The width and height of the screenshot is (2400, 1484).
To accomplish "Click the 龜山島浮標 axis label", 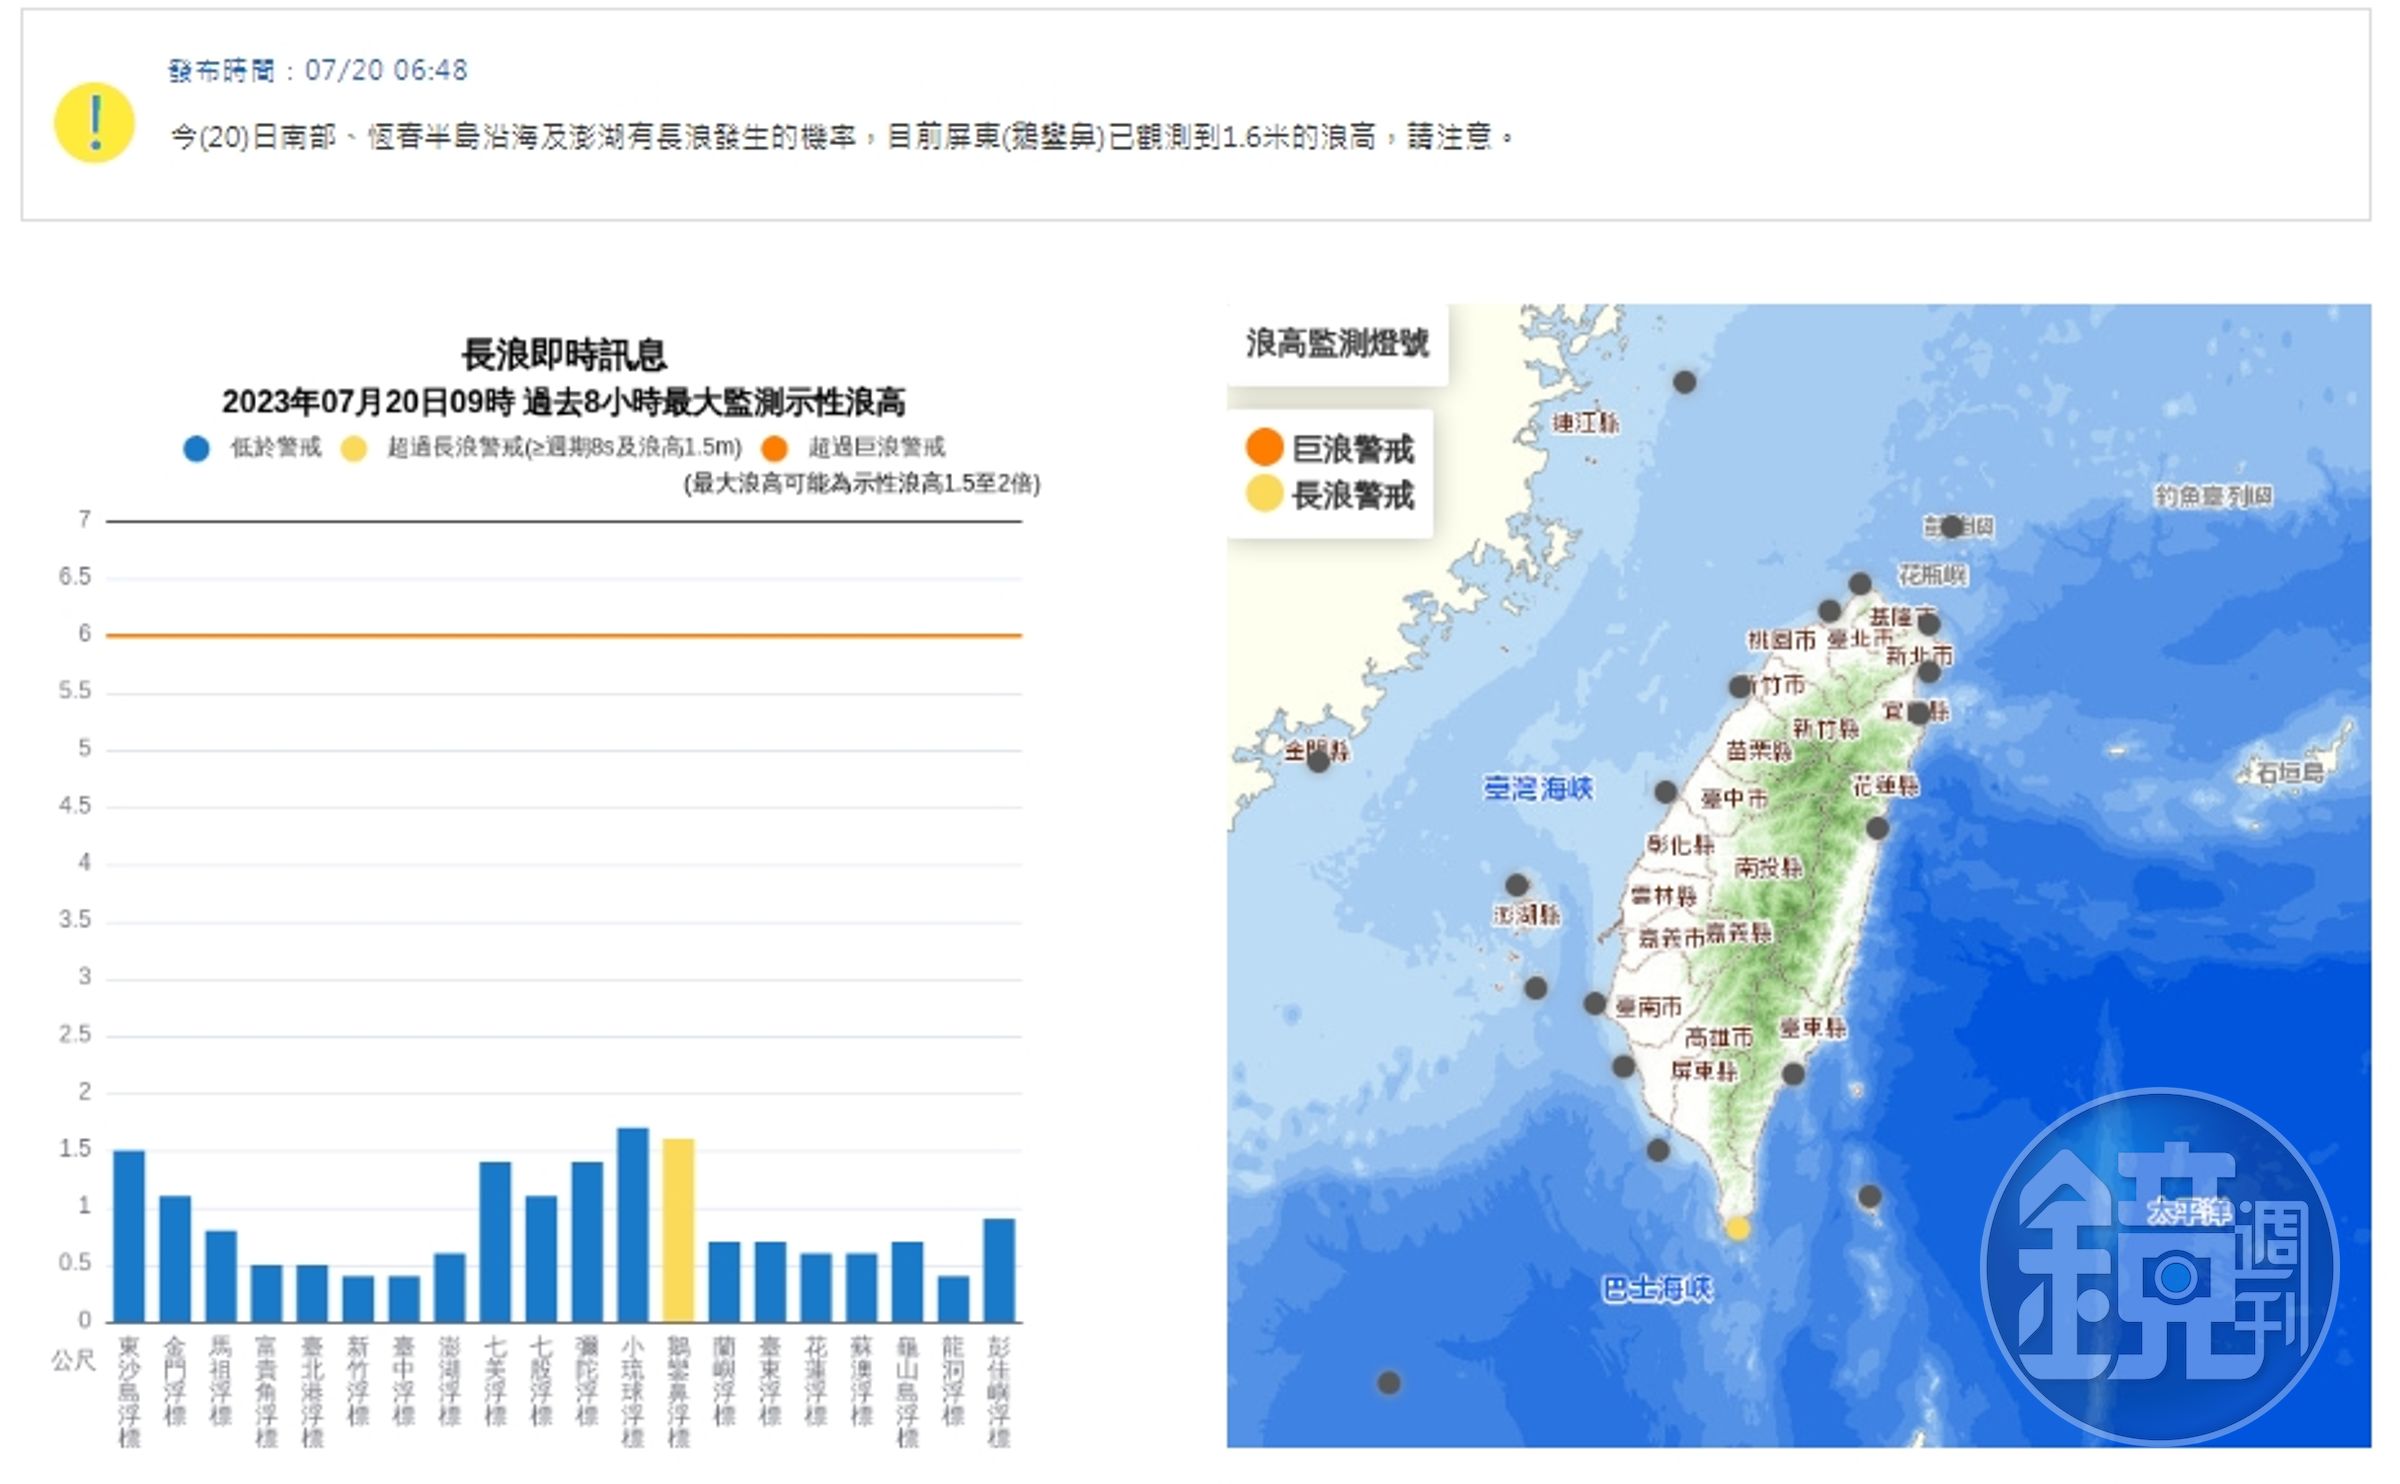I will click(907, 1392).
